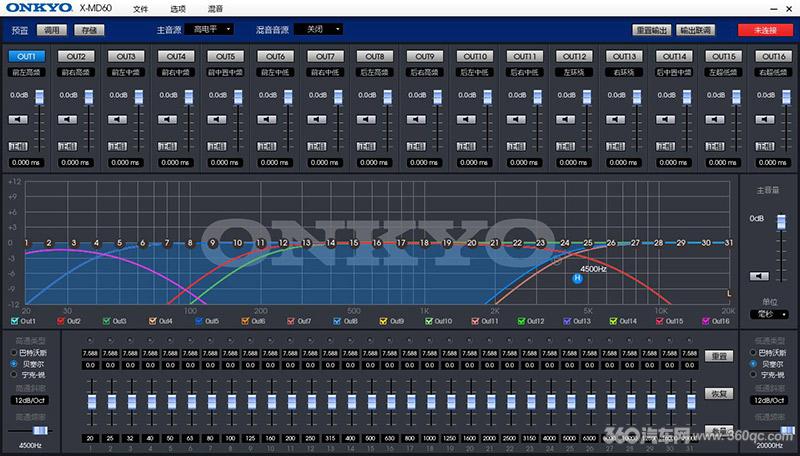This screenshot has width=800, height=456.
Task: Toggle the Out1 curve checkbox
Action: point(14,321)
